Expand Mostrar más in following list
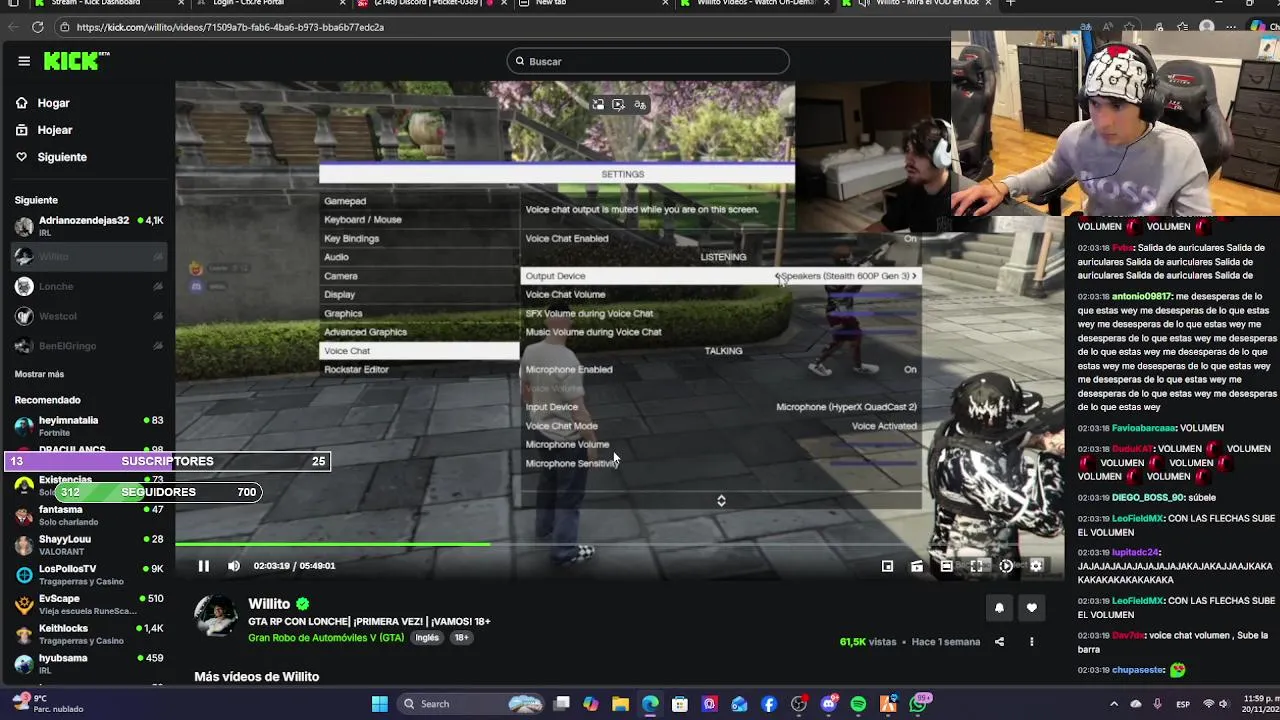 pyautogui.click(x=39, y=374)
